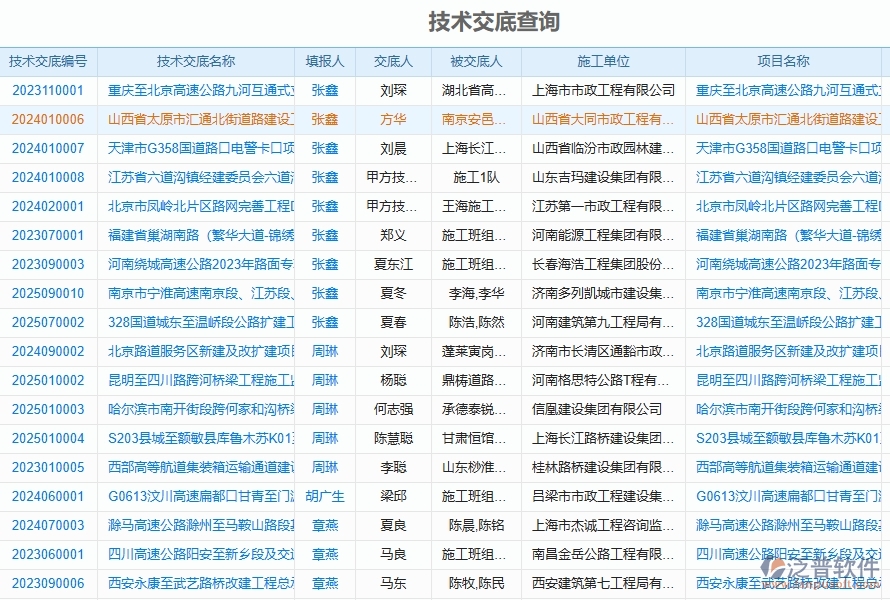Viewport: 890px width, 600px height.
Task: Open disclosure 四川高速公路阳安至新乡段及交 name
Action: click(x=196, y=554)
